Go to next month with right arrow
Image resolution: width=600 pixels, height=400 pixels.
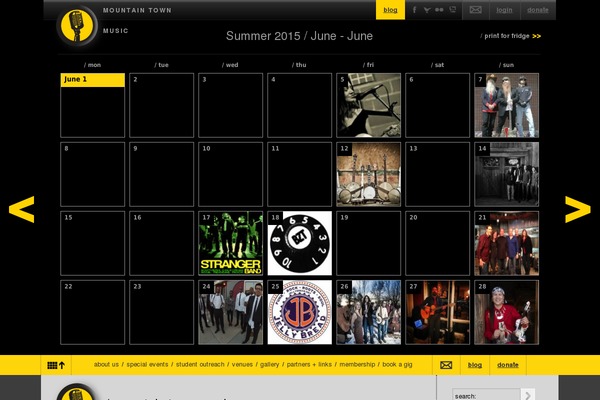578,209
